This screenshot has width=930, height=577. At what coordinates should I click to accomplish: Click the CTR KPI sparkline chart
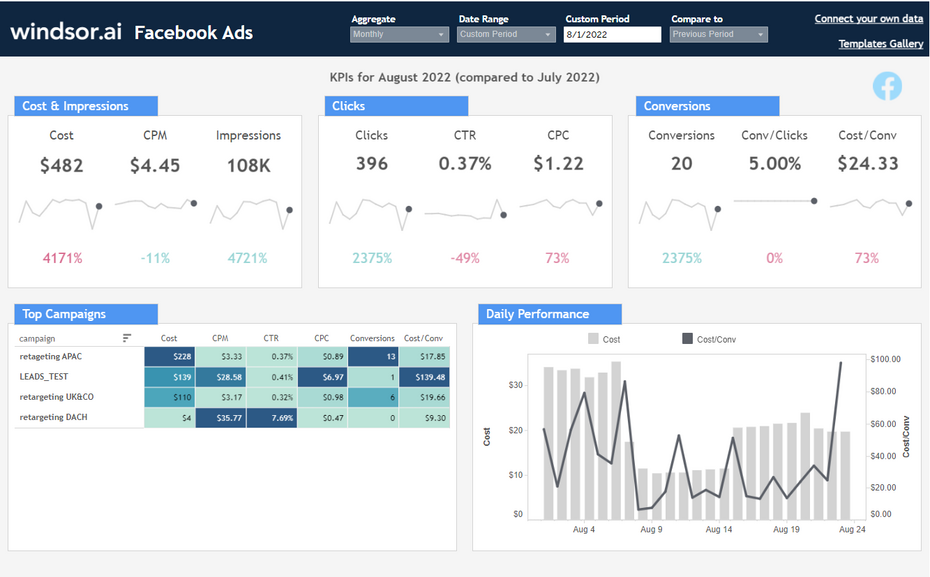pyautogui.click(x=466, y=211)
